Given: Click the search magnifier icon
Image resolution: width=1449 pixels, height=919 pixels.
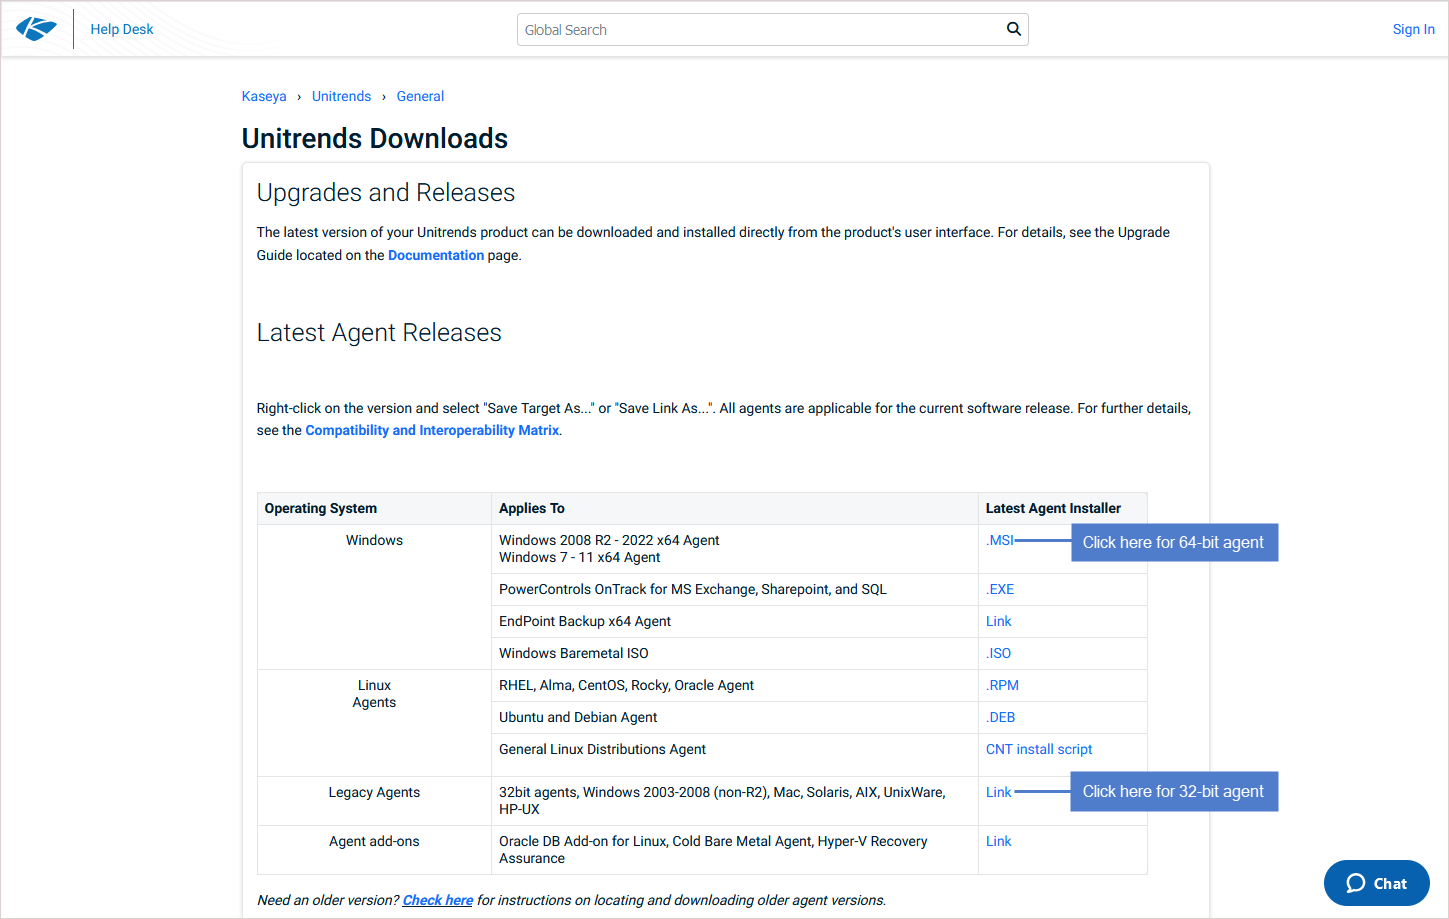Looking at the screenshot, I should coord(1013,29).
